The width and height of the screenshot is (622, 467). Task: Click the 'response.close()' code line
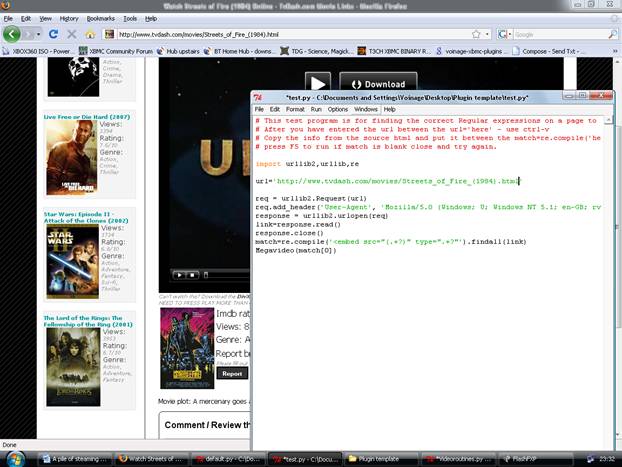pyautogui.click(x=290, y=233)
